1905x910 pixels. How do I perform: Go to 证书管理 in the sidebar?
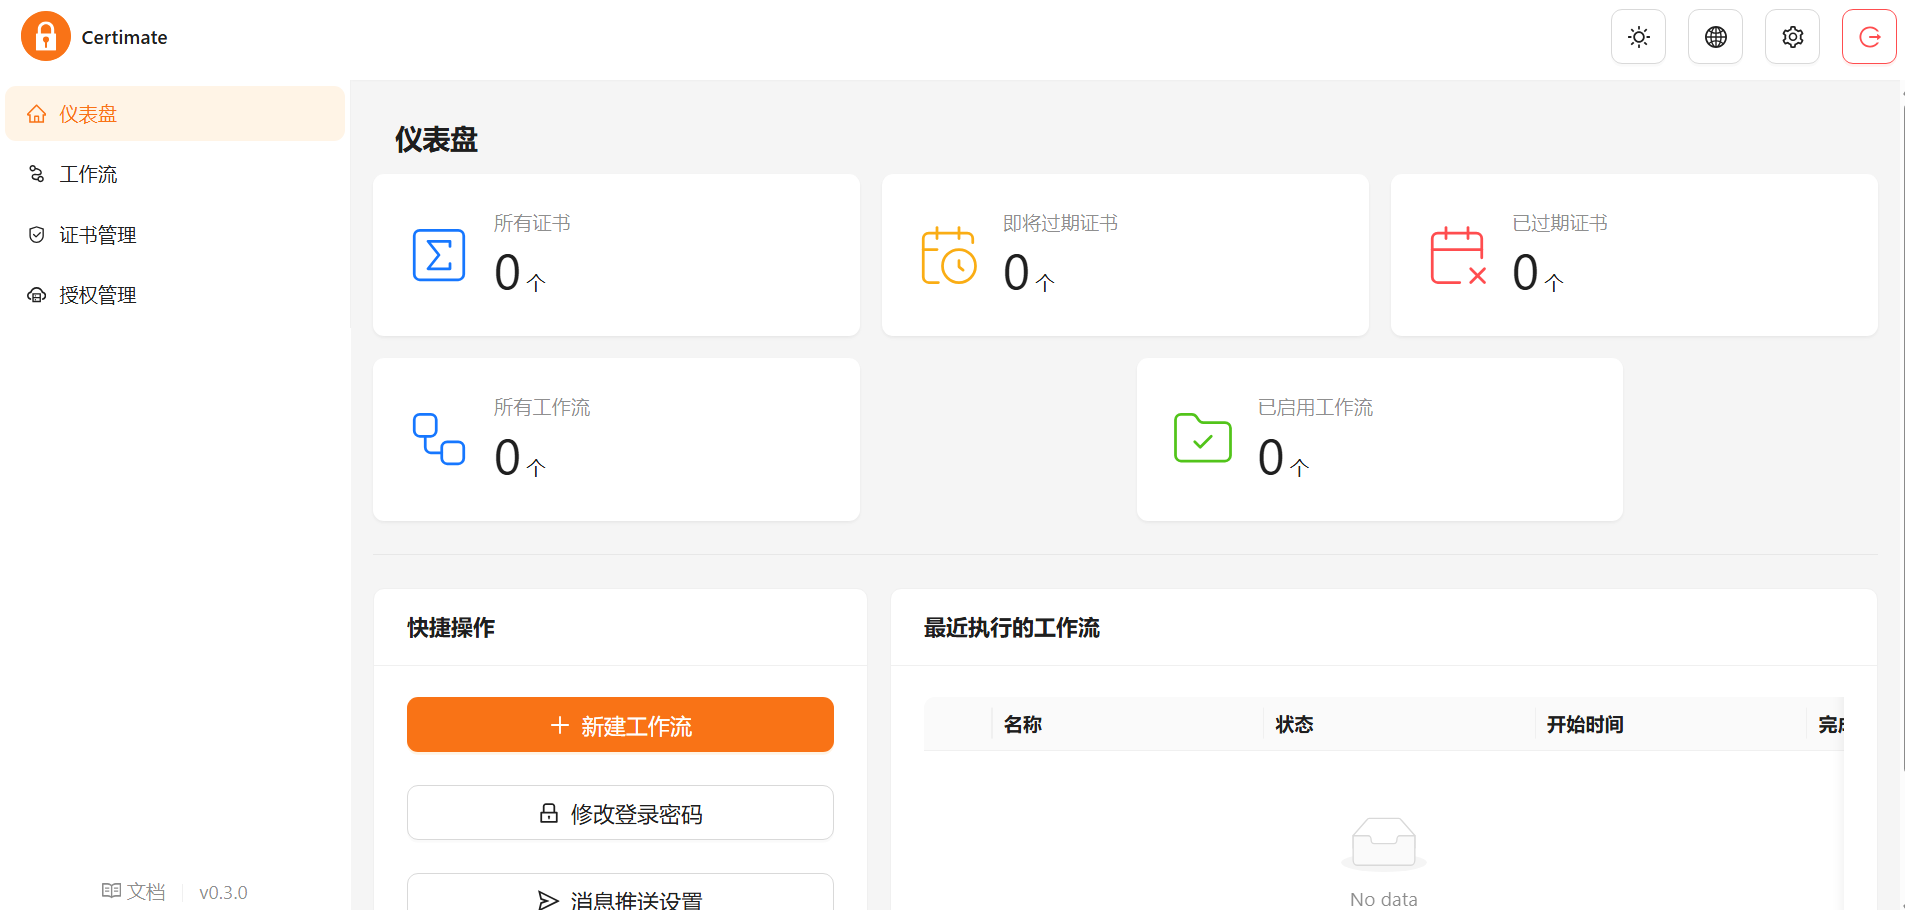tap(97, 235)
